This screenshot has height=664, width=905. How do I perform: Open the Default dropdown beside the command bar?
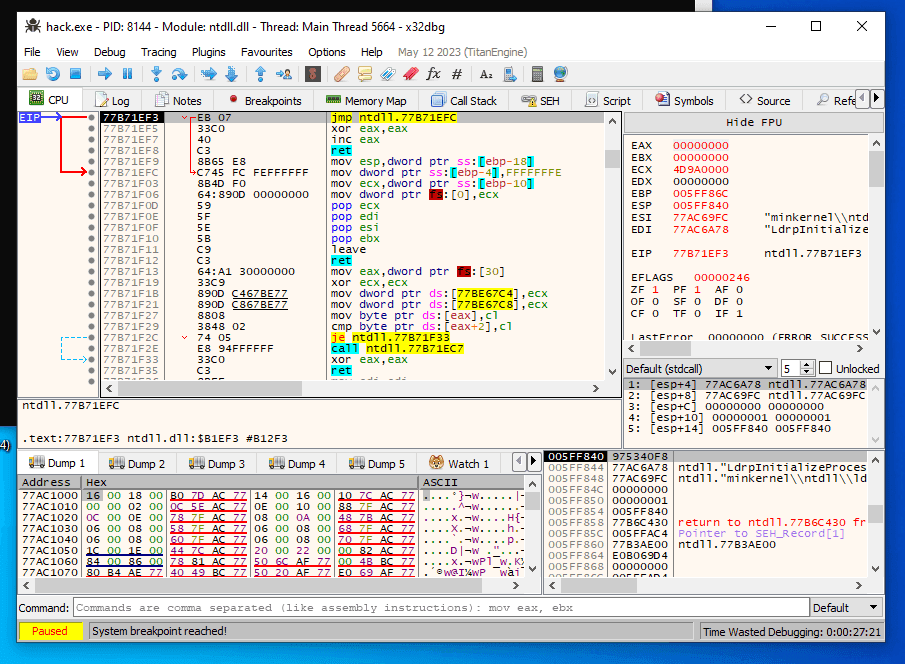tap(845, 607)
